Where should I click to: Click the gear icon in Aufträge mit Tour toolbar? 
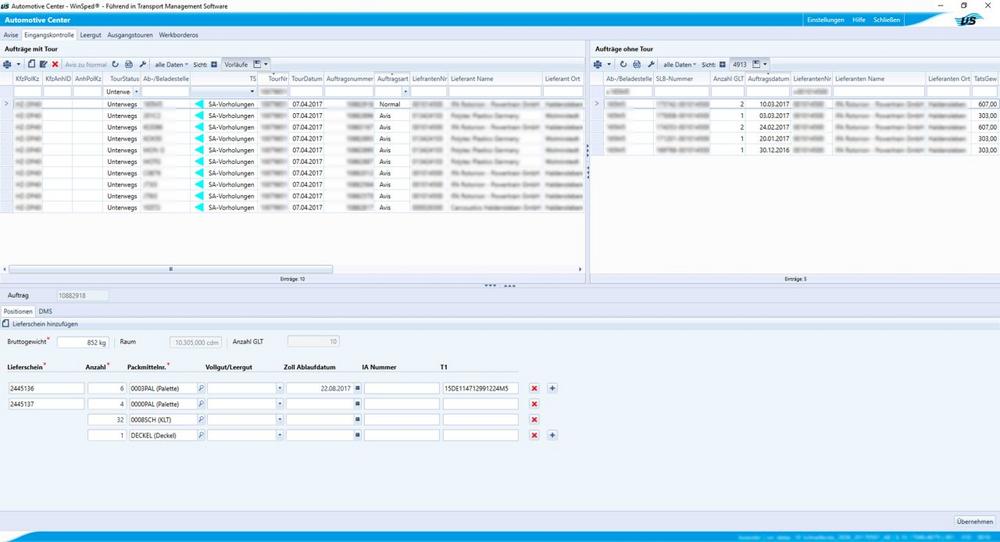[8, 64]
